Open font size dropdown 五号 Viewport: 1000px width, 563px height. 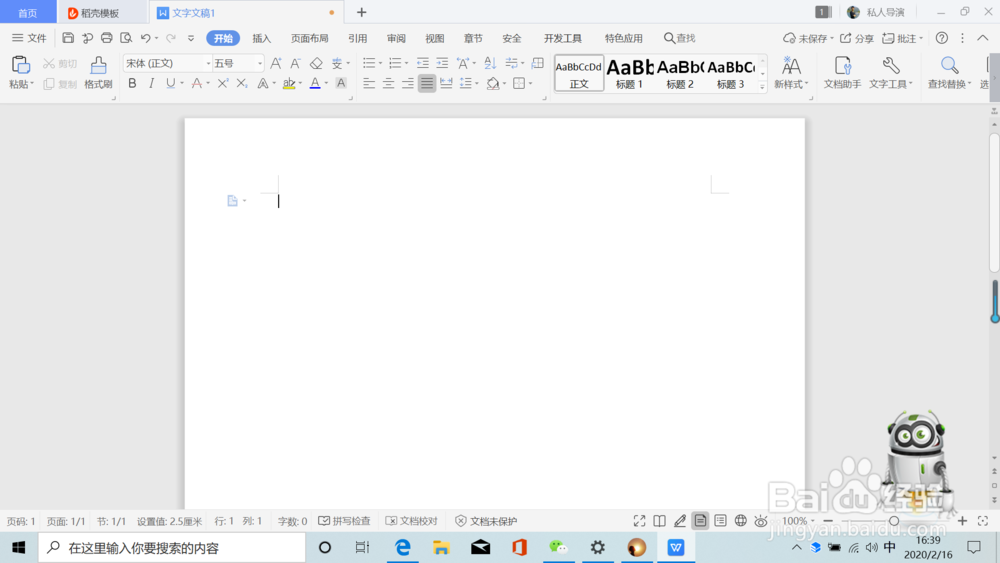pos(260,63)
